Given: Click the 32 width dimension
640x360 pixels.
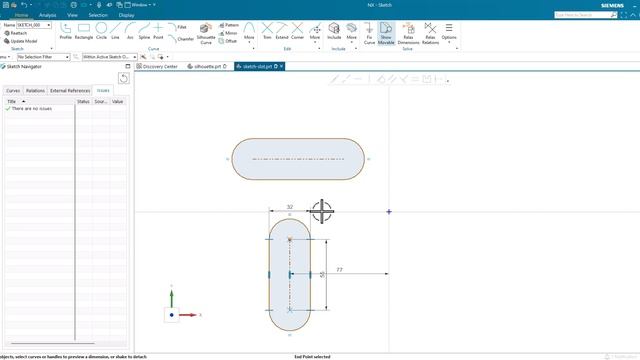Looking at the screenshot, I should [x=290, y=207].
